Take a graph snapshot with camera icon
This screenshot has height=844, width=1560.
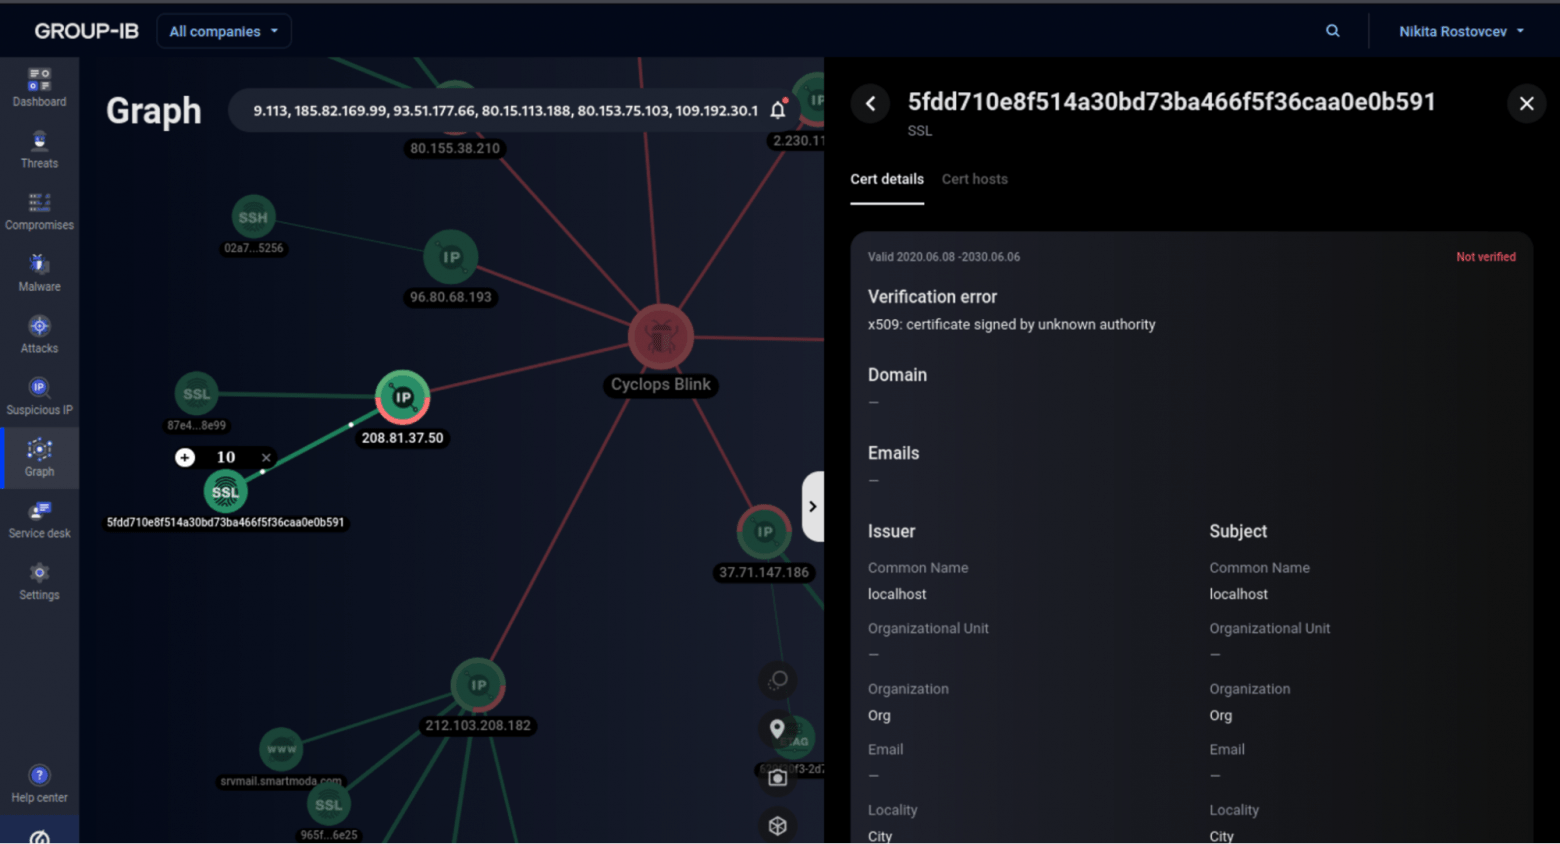(778, 777)
